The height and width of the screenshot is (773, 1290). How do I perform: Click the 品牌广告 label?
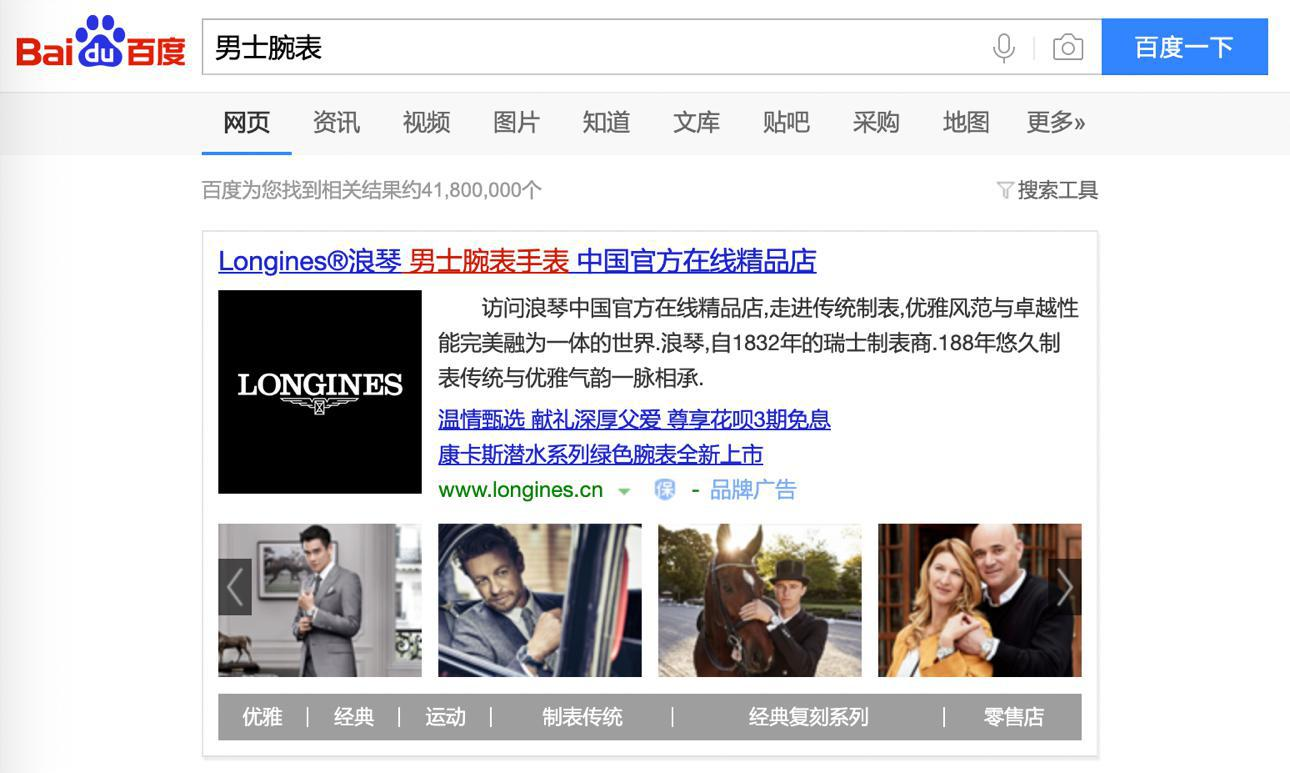pyautogui.click(x=753, y=490)
